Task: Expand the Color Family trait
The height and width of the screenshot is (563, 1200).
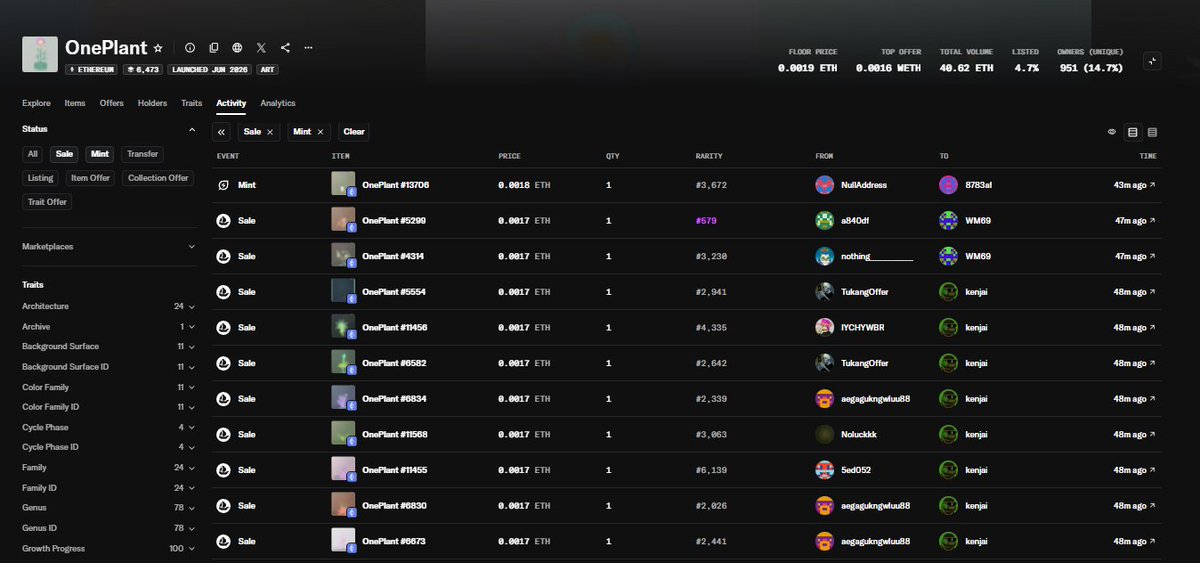Action: (x=108, y=387)
